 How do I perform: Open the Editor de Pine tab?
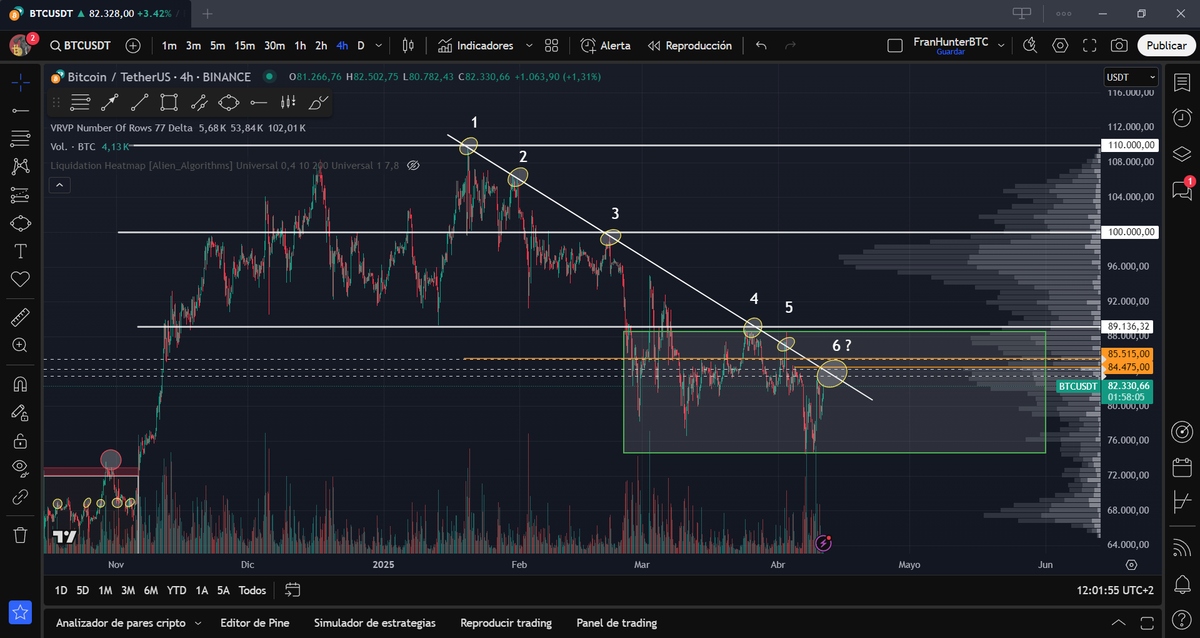tap(254, 623)
